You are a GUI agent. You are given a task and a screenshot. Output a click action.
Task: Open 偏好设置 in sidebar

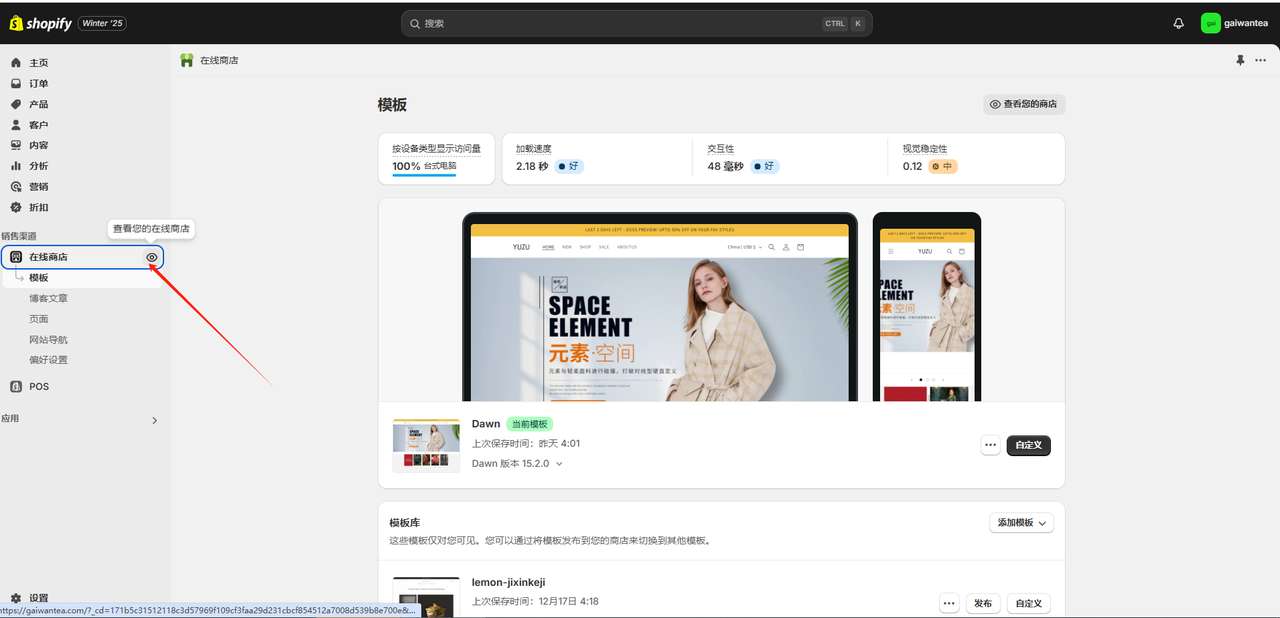pyautogui.click(x=48, y=360)
